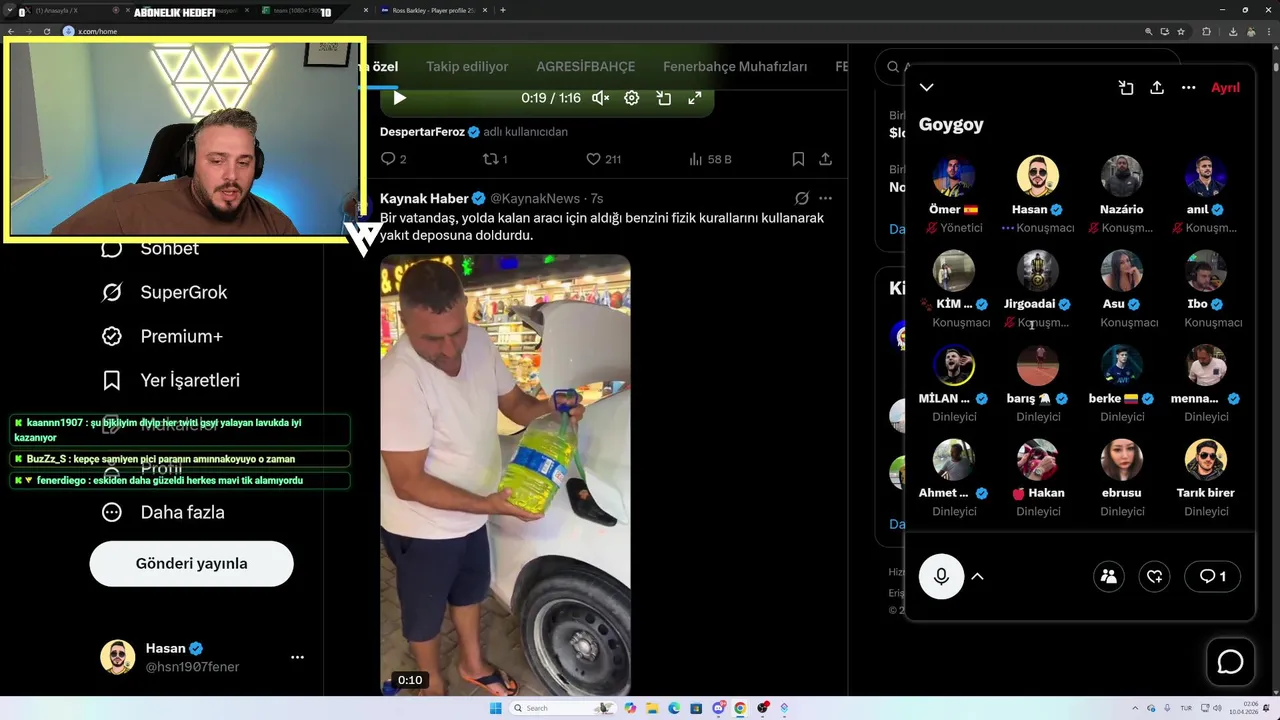Open more options in Goygoy space
Screen dimensions: 1280x720
pyautogui.click(x=1188, y=88)
